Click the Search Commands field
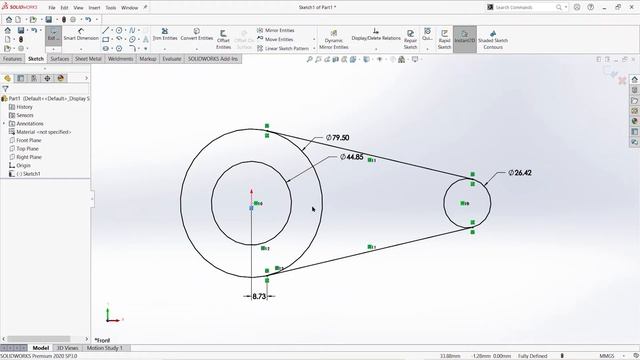This screenshot has height=360, width=640. (x=524, y=7)
